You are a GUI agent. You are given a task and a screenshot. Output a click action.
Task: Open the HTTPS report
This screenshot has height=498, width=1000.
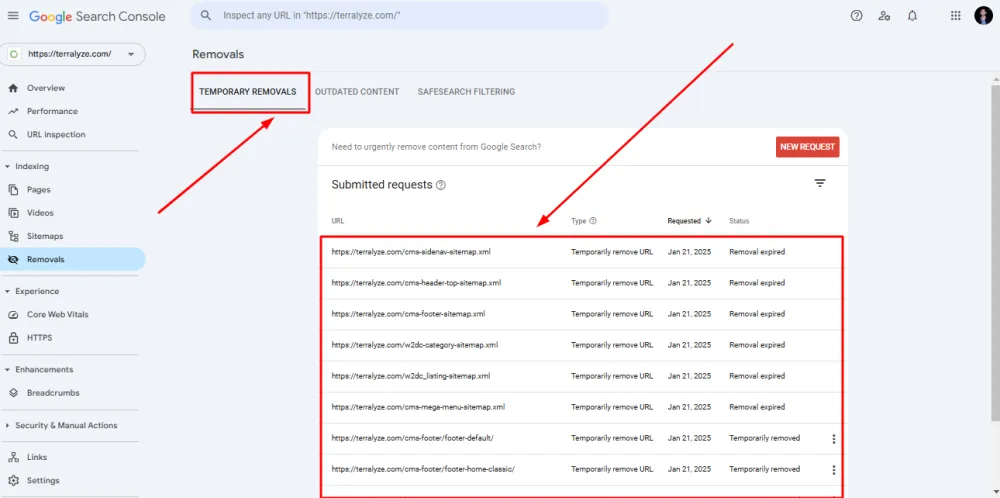40,338
